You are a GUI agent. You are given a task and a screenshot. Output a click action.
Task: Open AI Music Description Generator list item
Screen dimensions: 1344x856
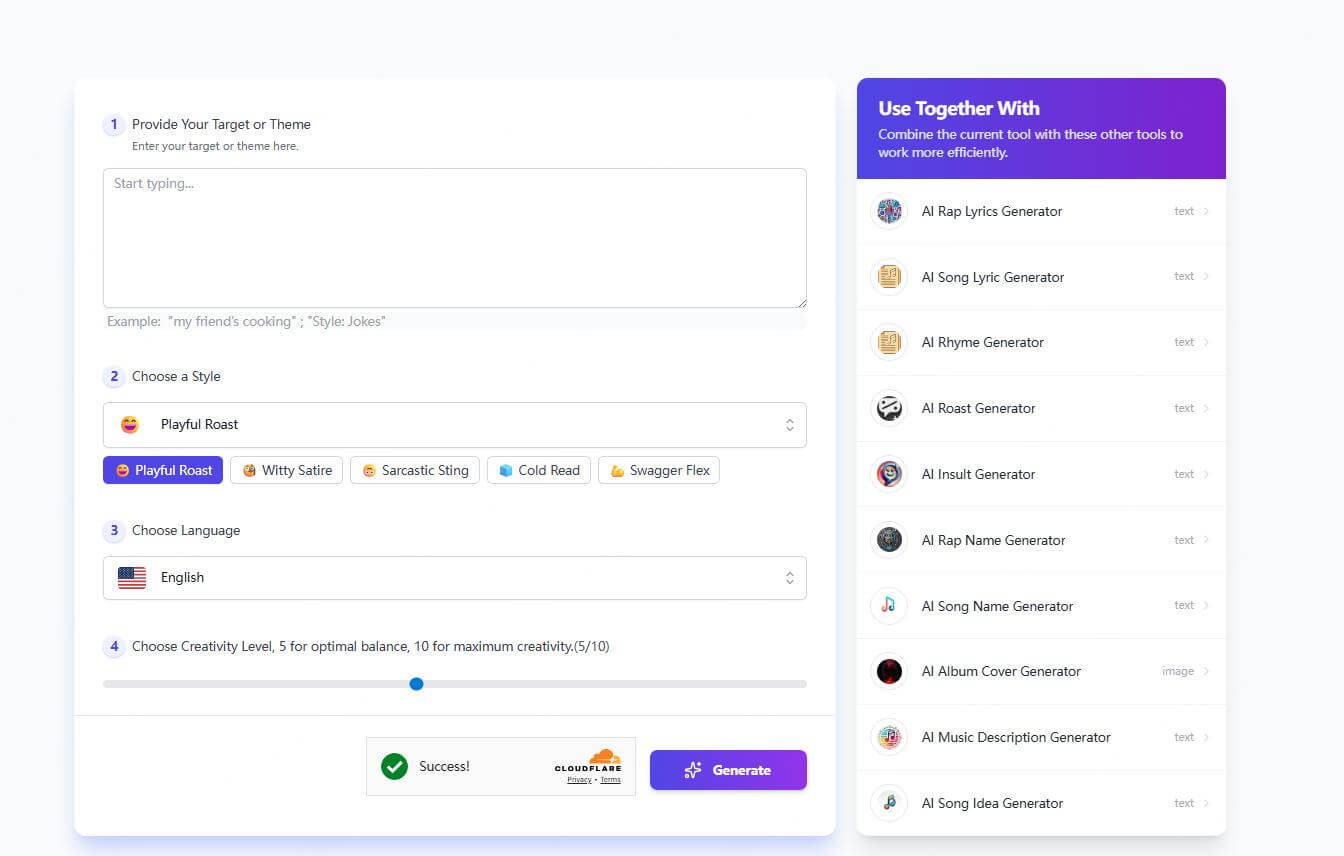1016,737
